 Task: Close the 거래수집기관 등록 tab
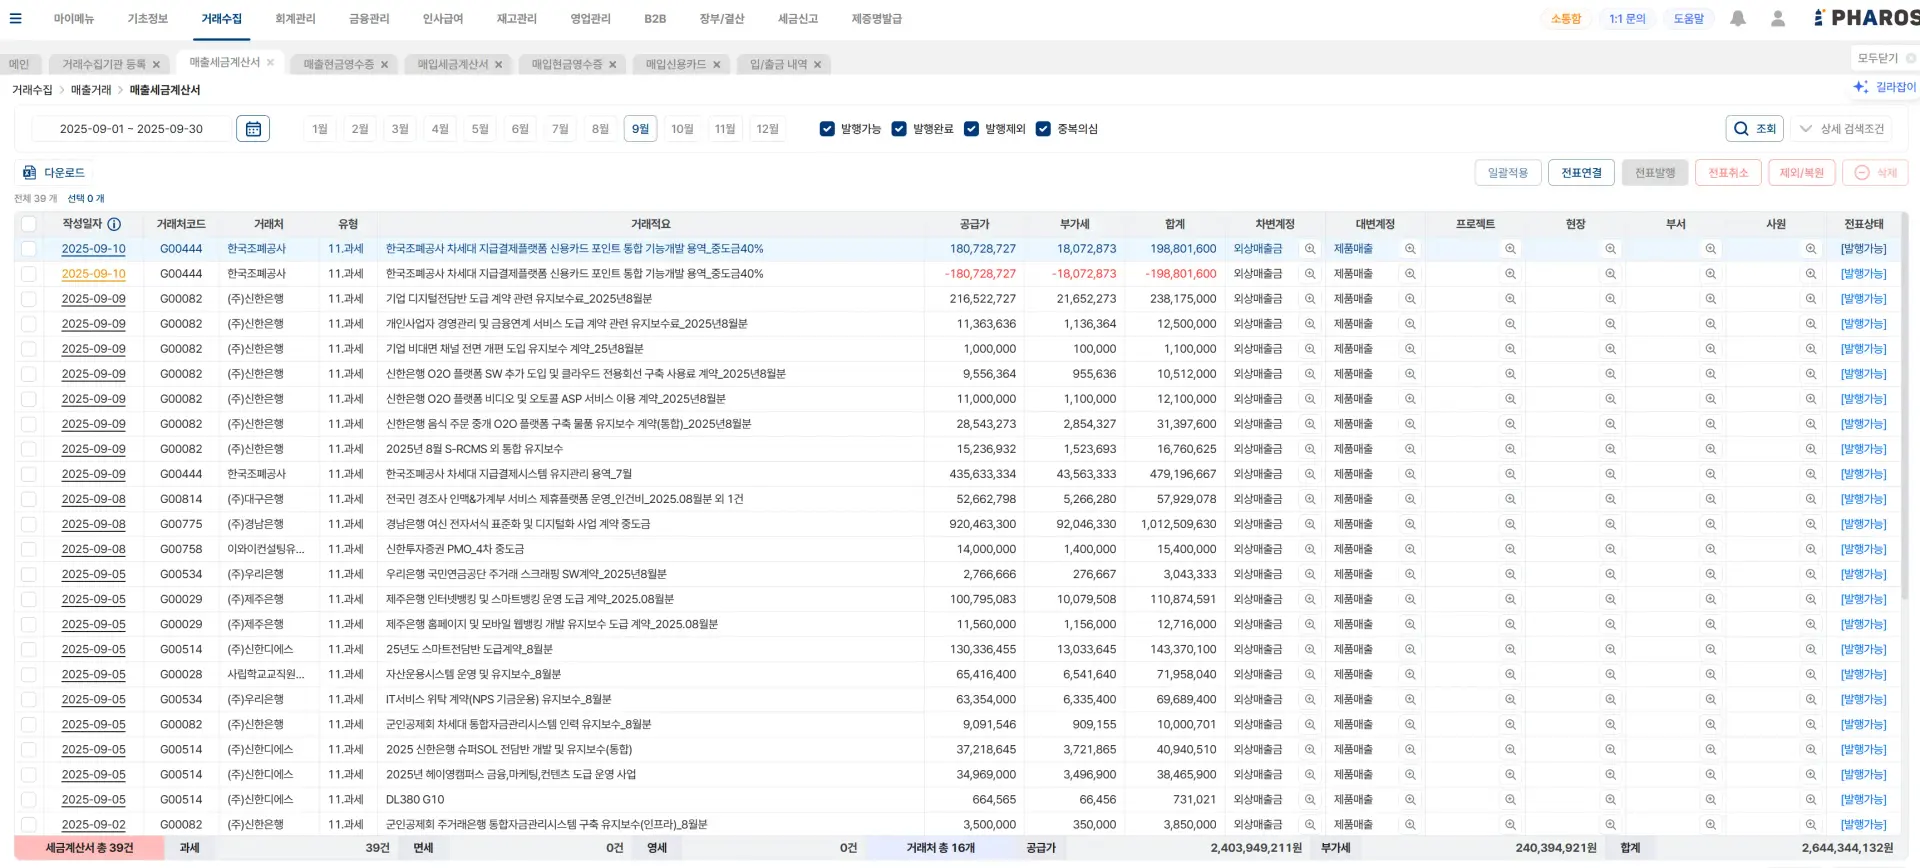tap(156, 65)
